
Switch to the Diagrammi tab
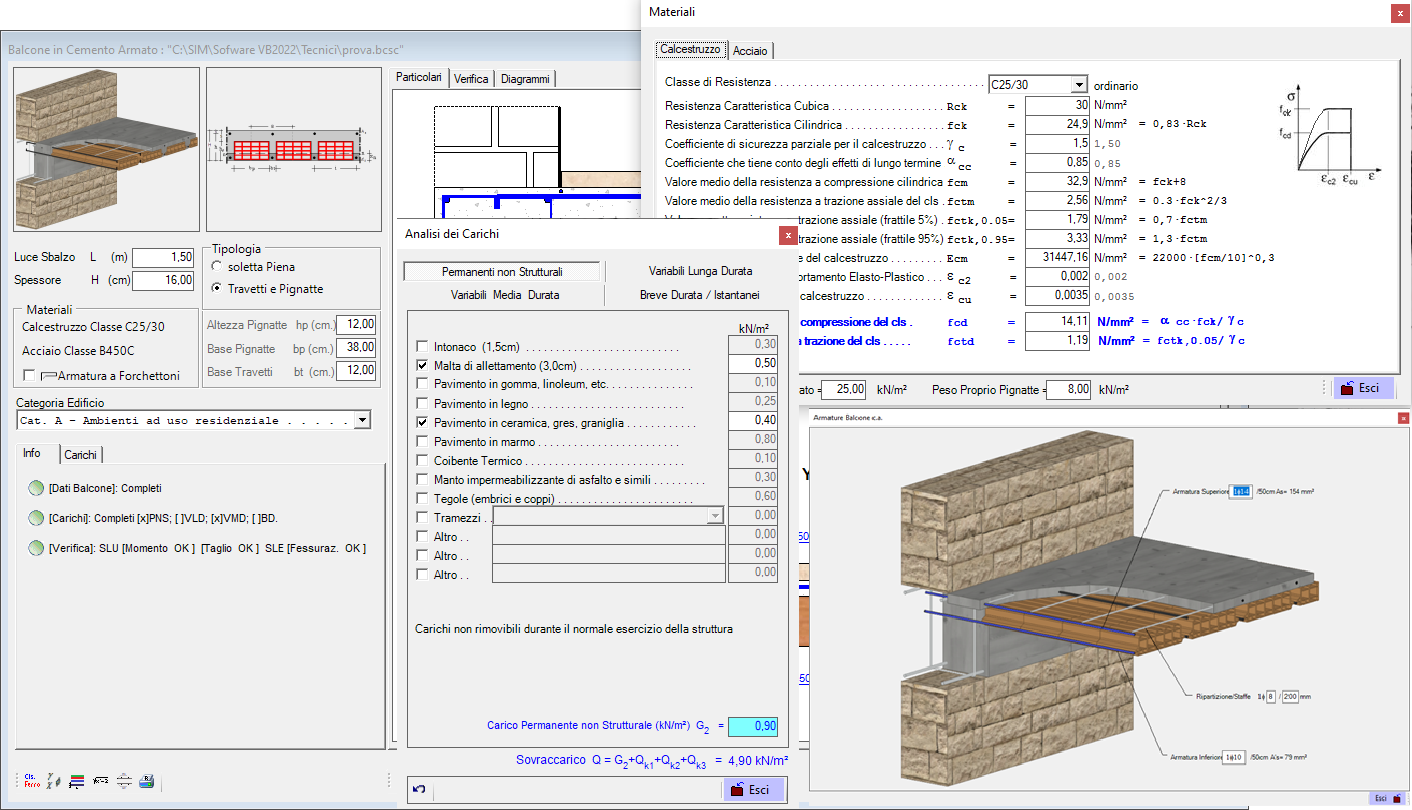point(524,78)
